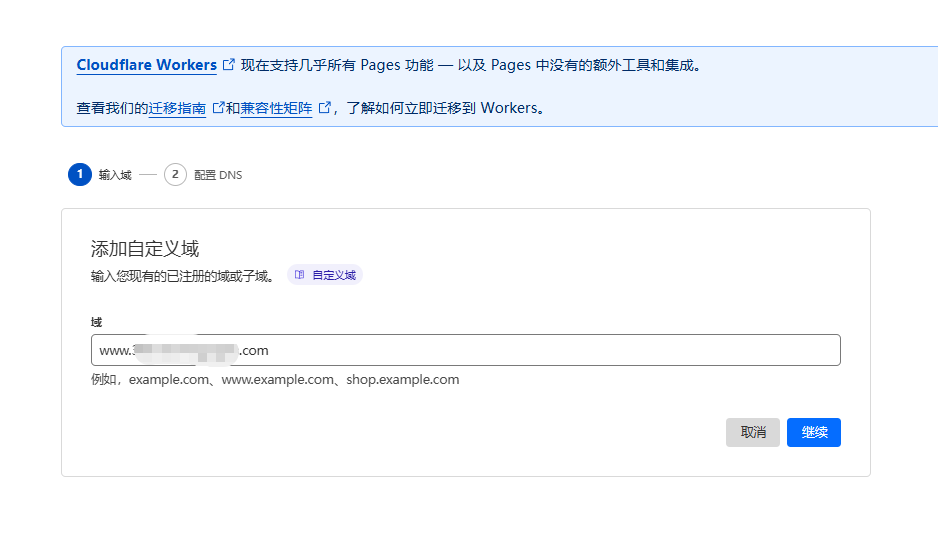This screenshot has width=938, height=548.
Task: Click the 域 field label
Action: coord(96,322)
